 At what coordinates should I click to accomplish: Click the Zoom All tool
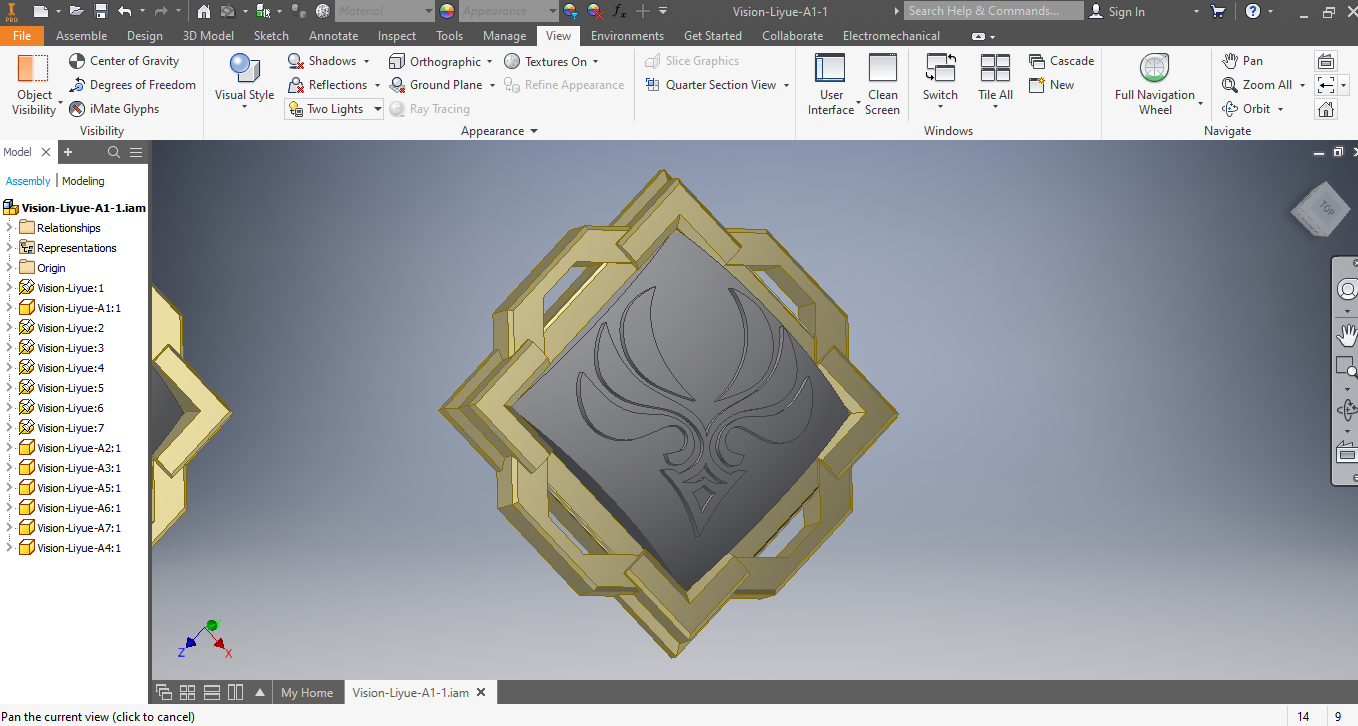click(1258, 85)
